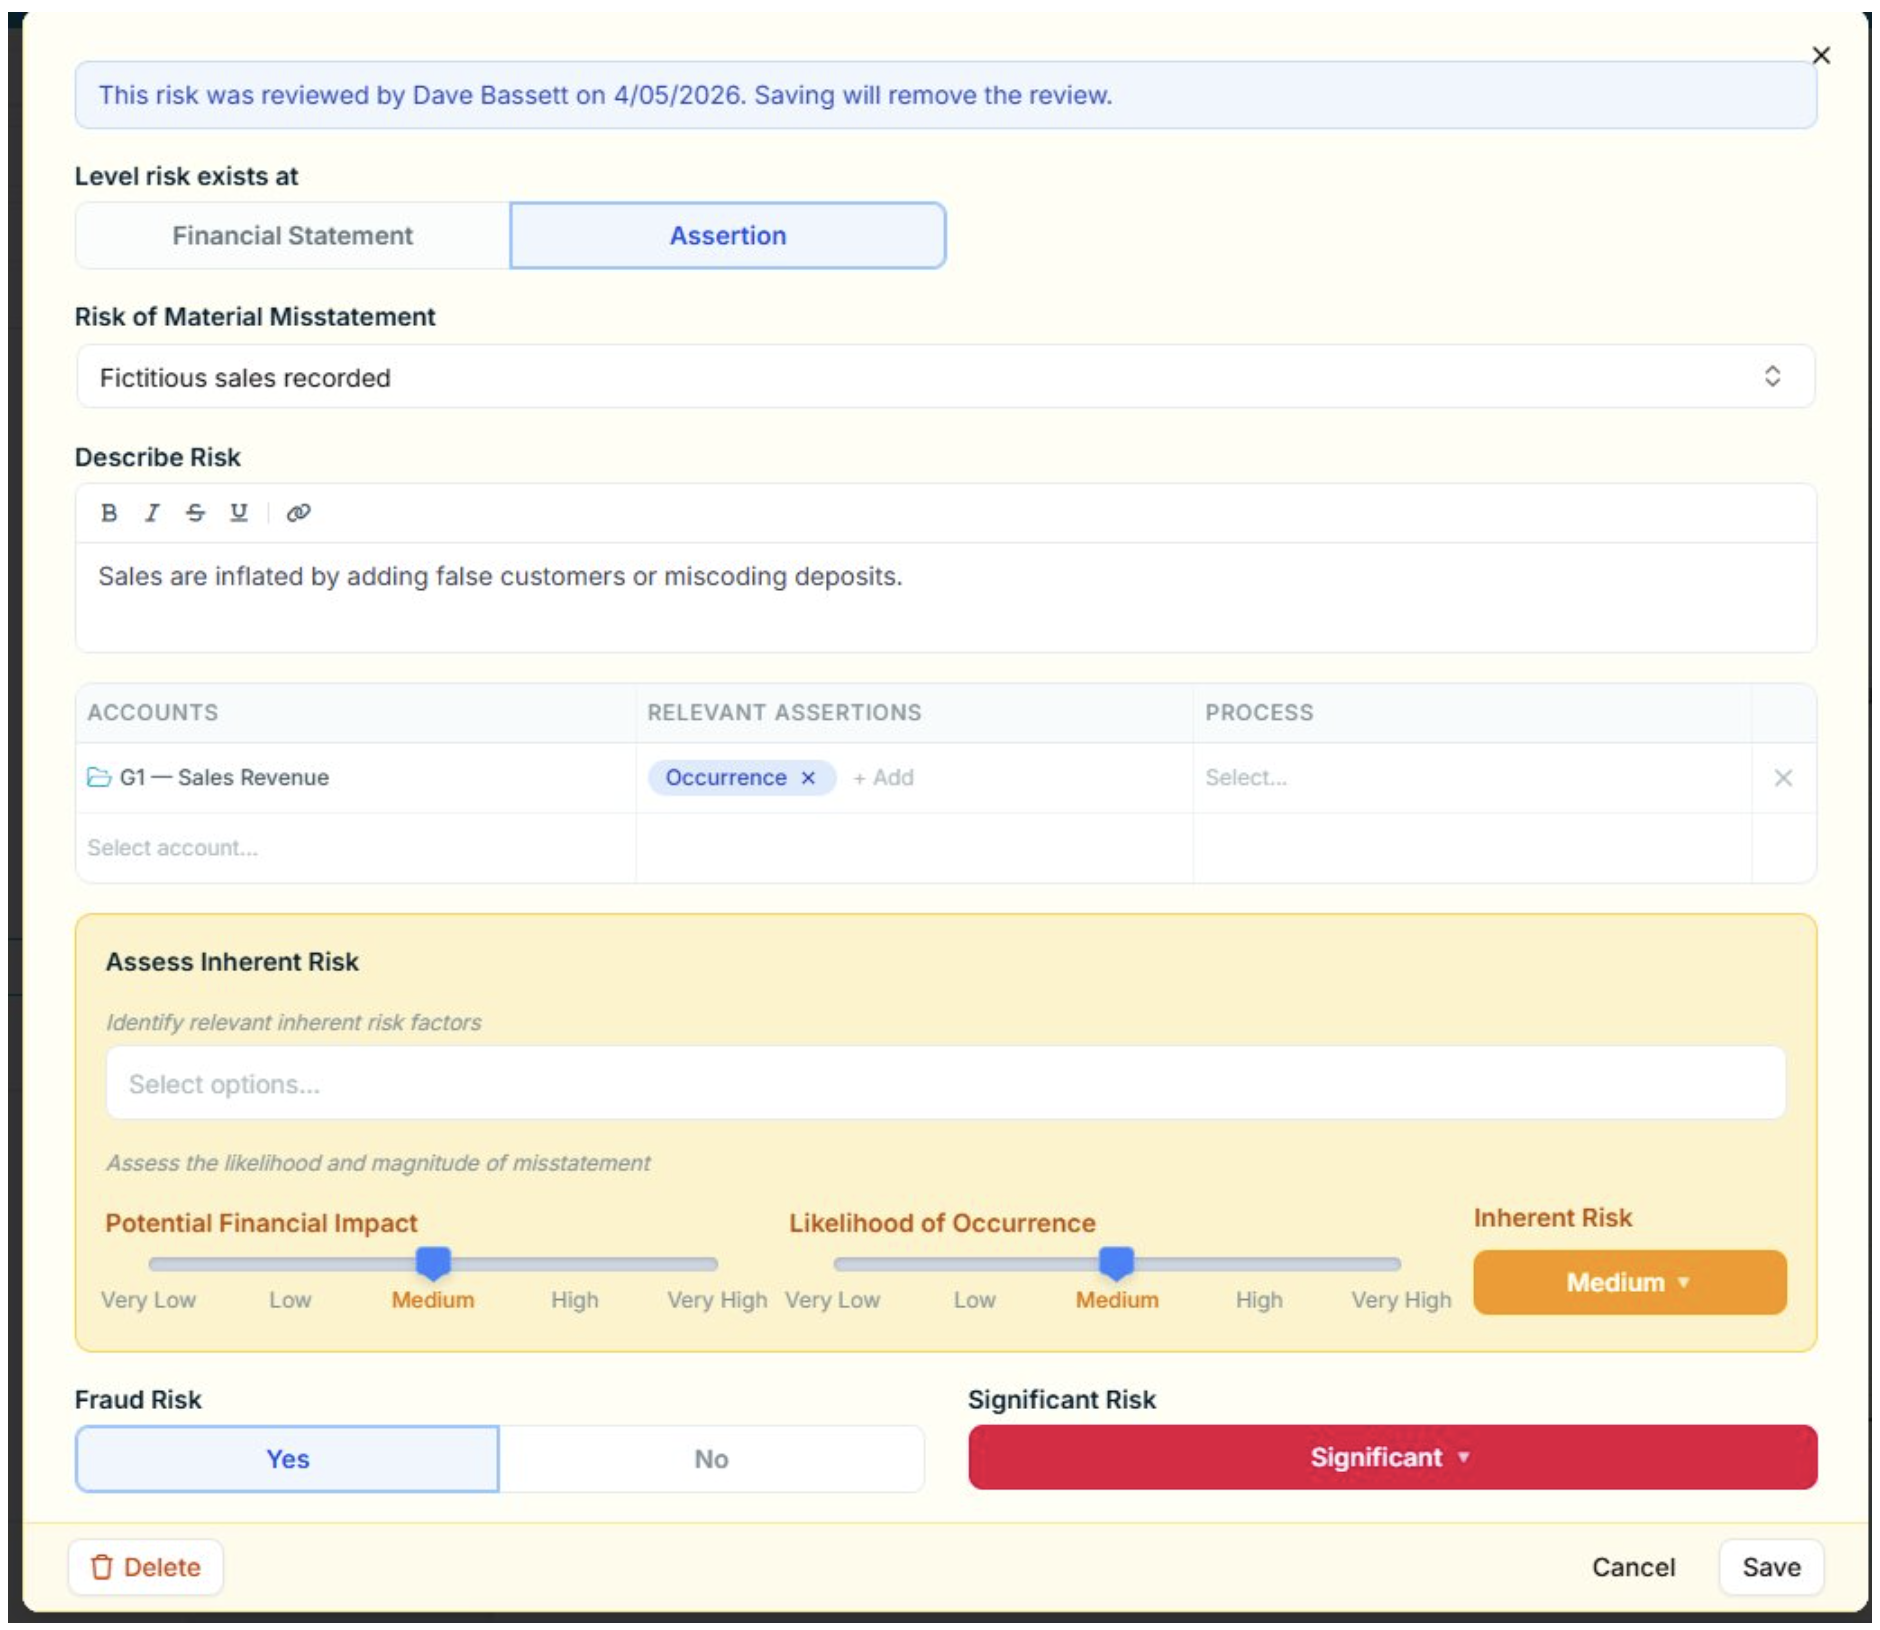Open the Inherent Risk Medium dropdown
Viewport: 1880px width, 1630px height.
click(1629, 1282)
